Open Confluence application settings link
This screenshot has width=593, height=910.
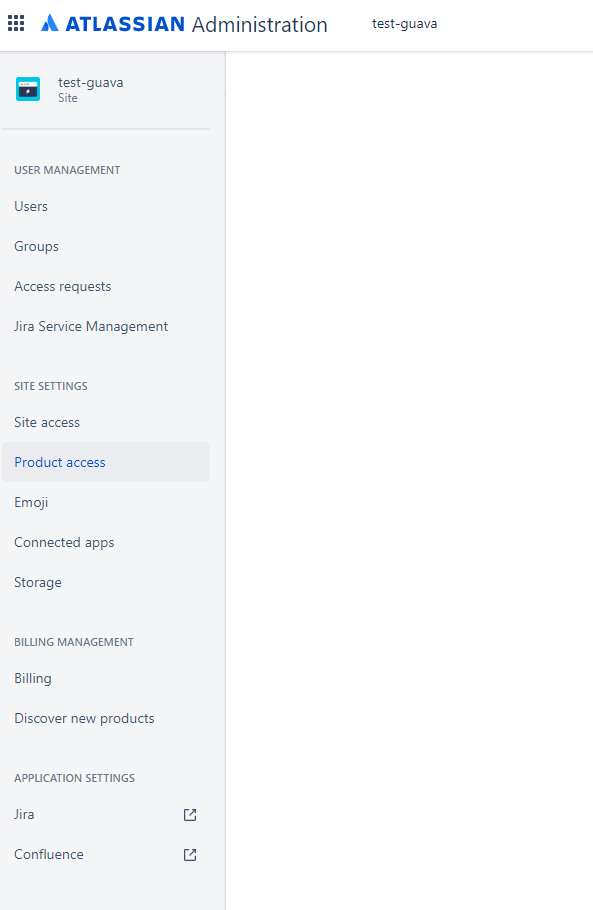click(106, 855)
